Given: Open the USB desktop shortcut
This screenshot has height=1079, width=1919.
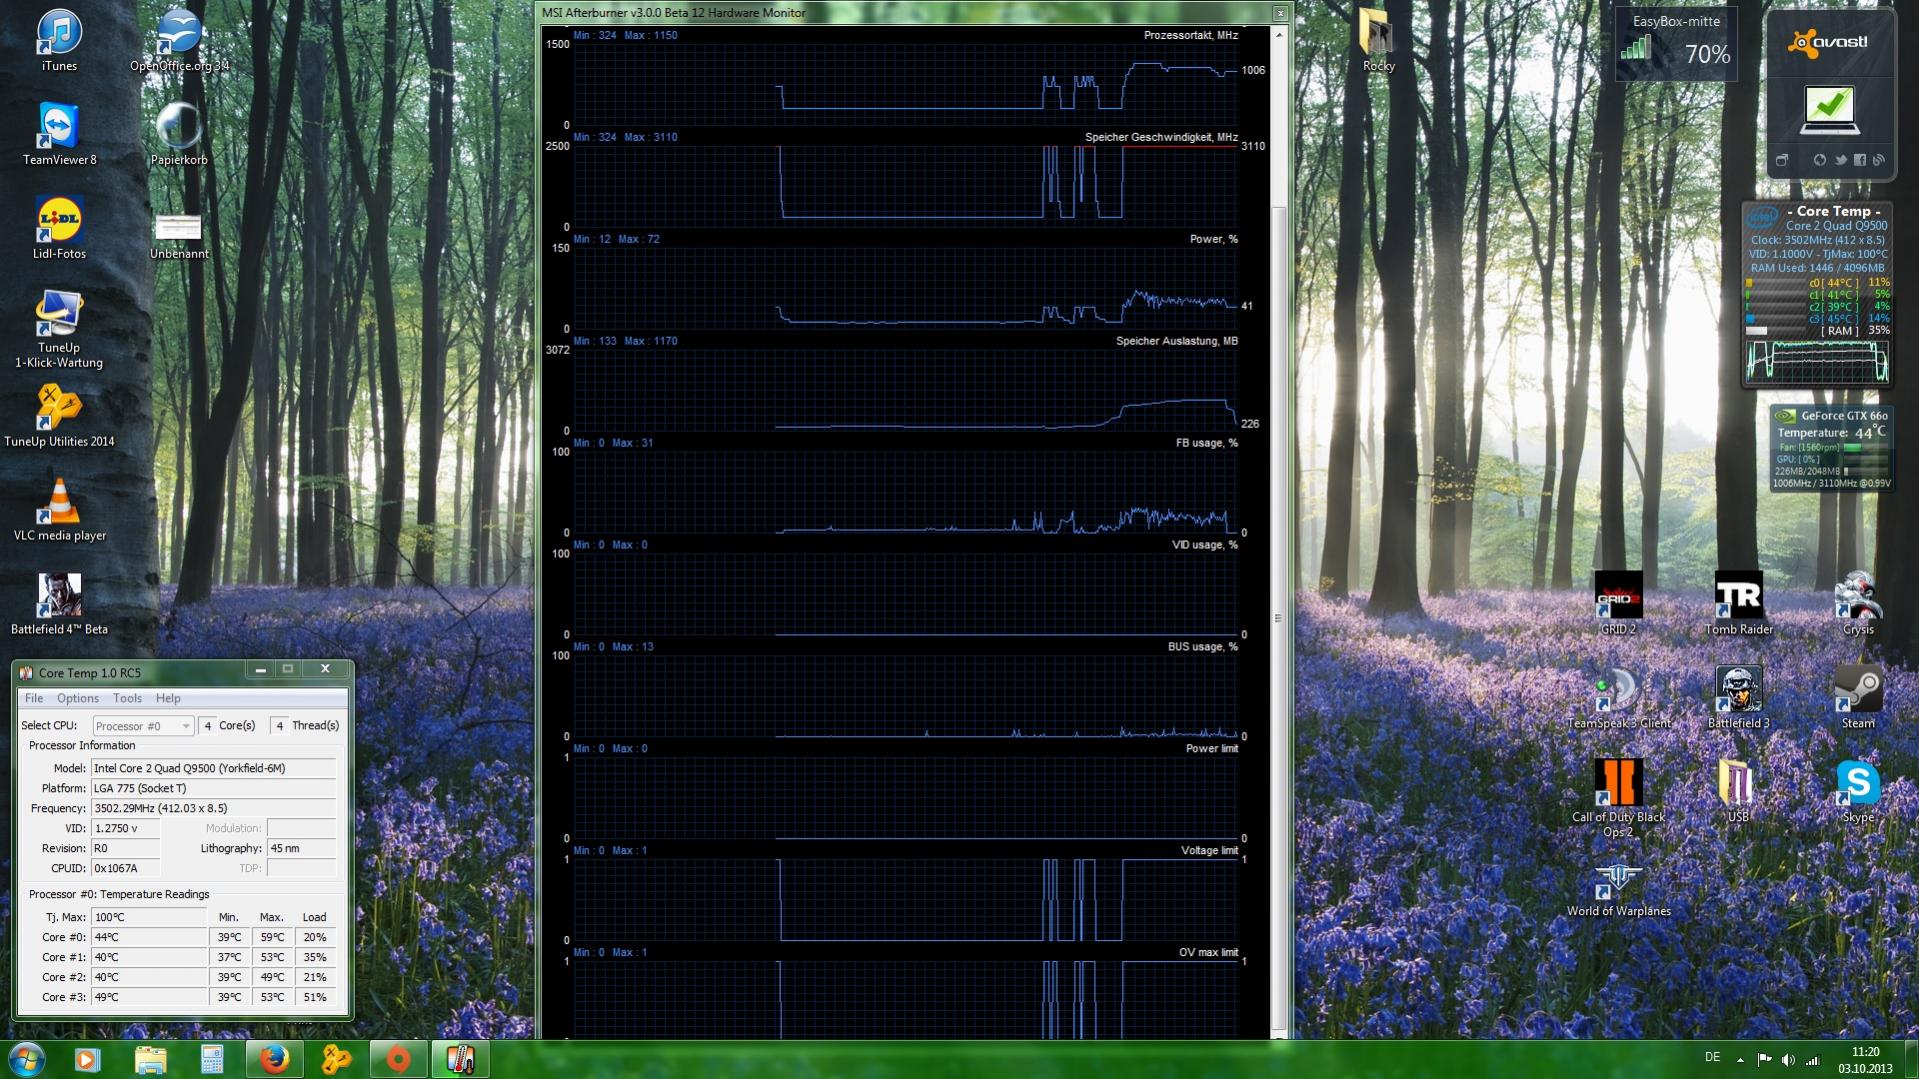Looking at the screenshot, I should pyautogui.click(x=1738, y=792).
